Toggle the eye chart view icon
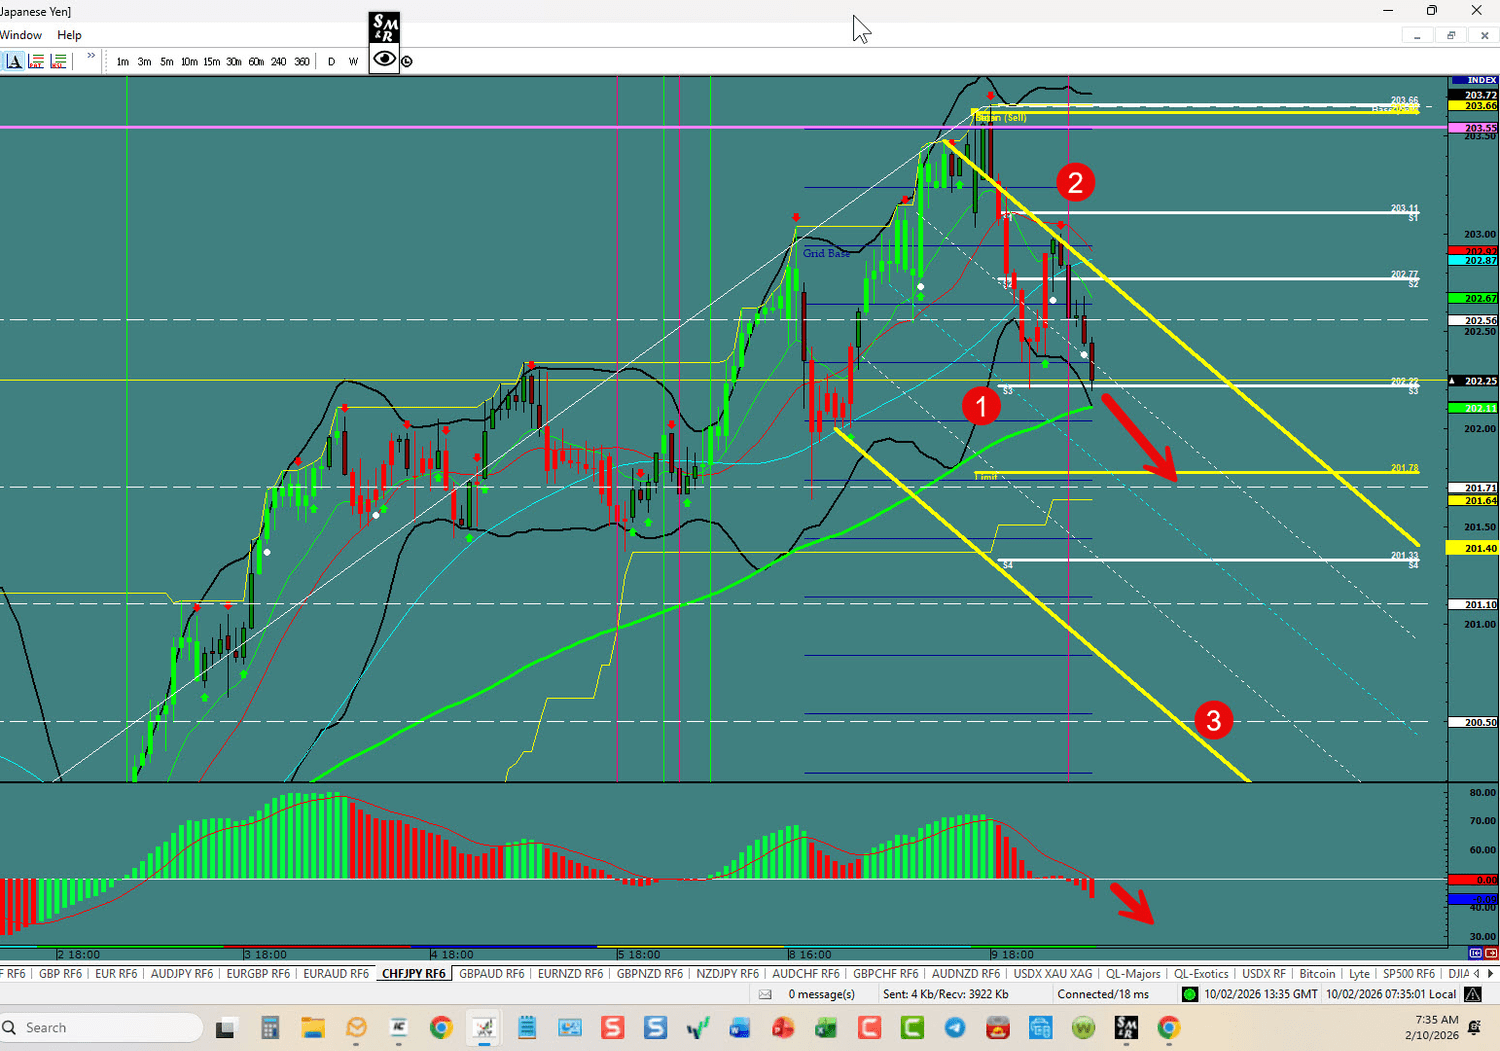Screen dimensions: 1500x1051 [x=384, y=60]
